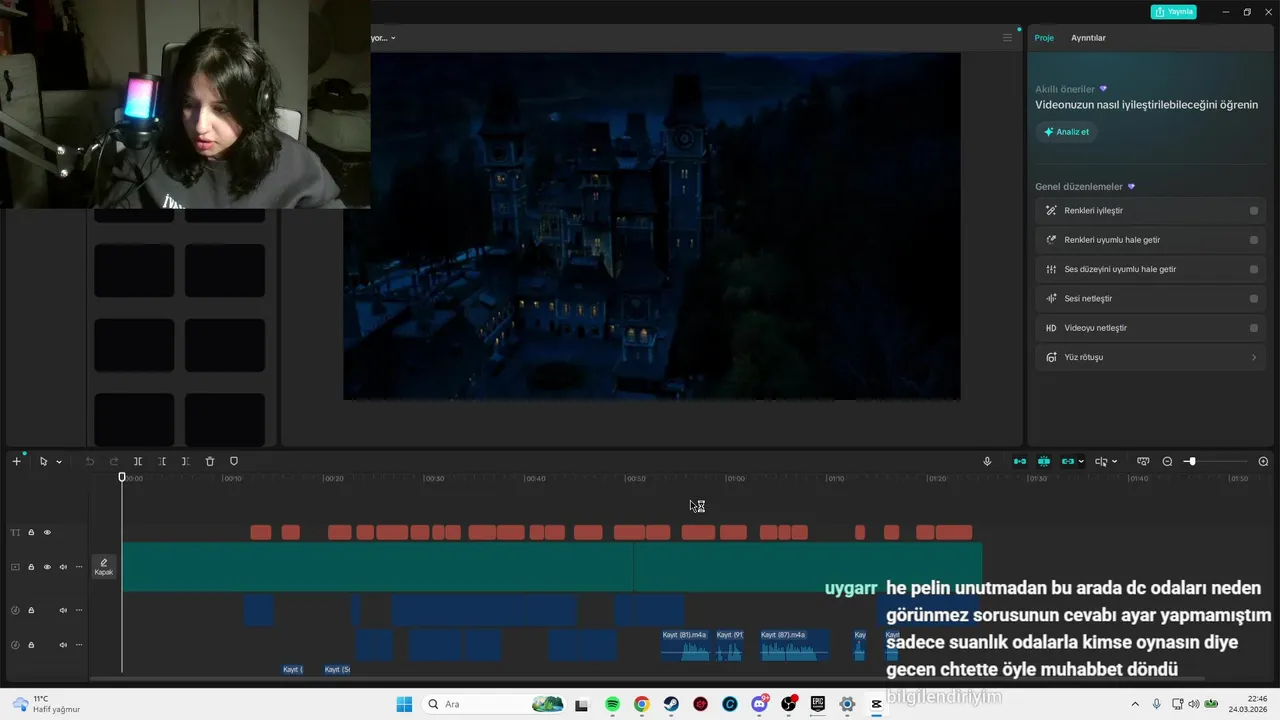Toggle clip linkage button
1280x720 pixels.
(x=1068, y=461)
